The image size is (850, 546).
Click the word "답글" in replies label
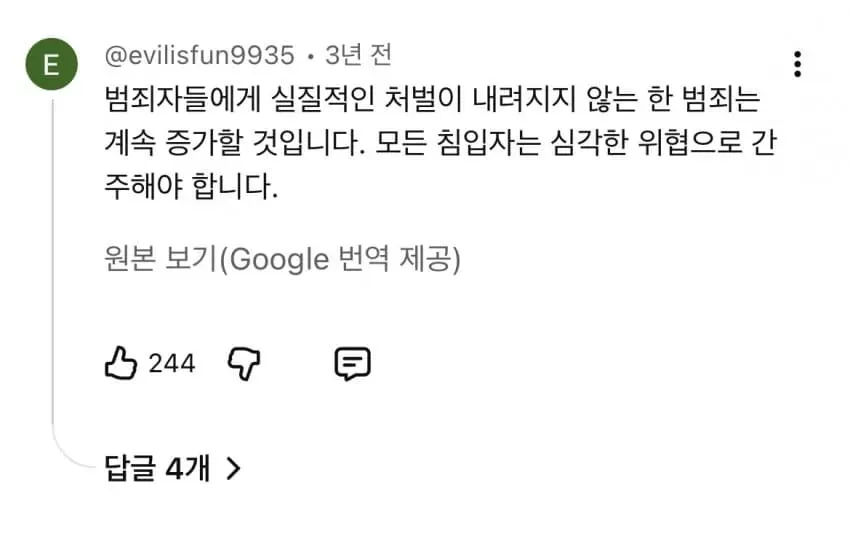[130, 468]
